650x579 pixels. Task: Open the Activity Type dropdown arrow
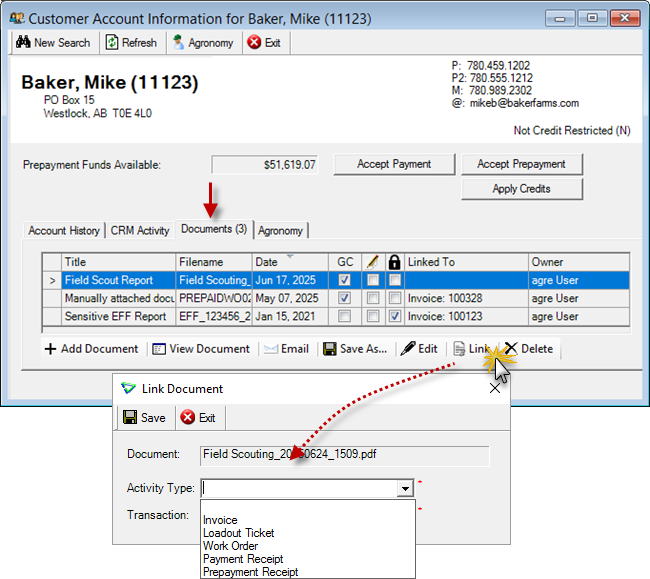[405, 488]
